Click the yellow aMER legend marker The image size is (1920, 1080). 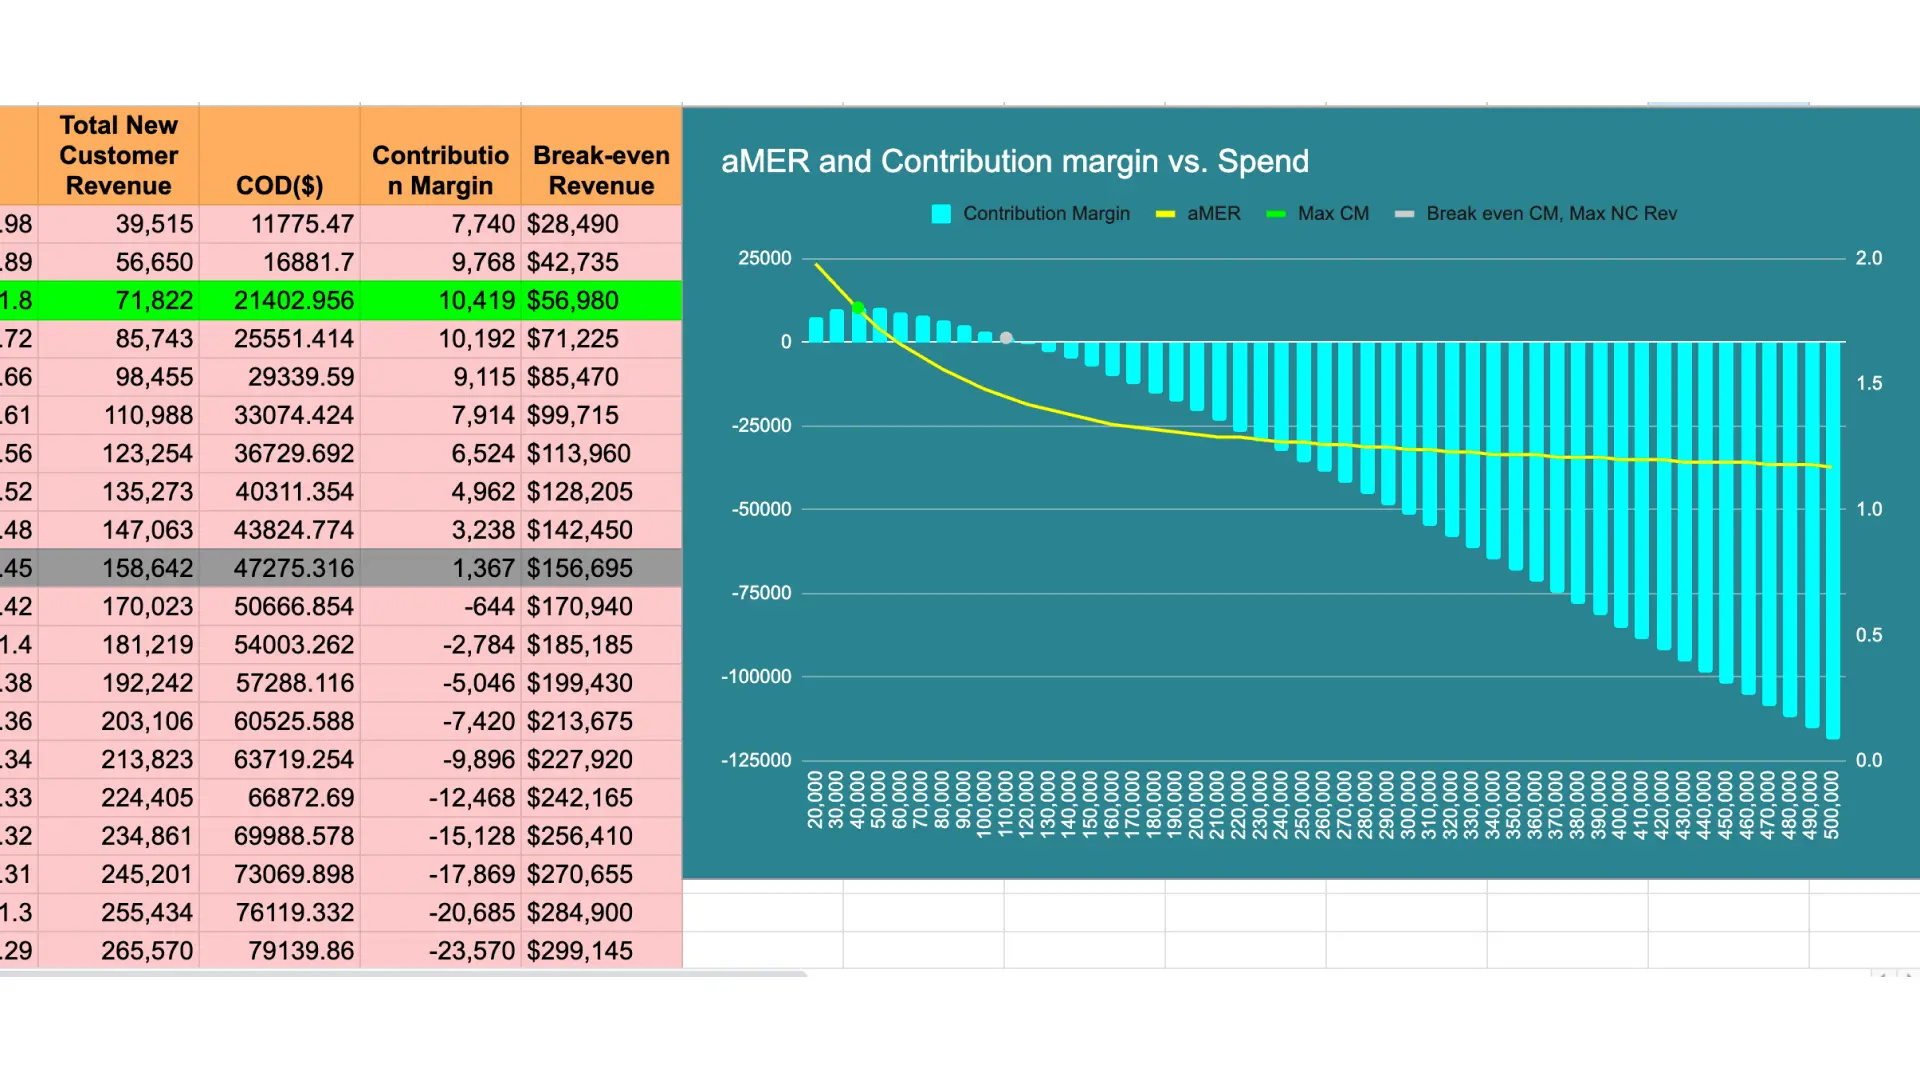click(1165, 214)
